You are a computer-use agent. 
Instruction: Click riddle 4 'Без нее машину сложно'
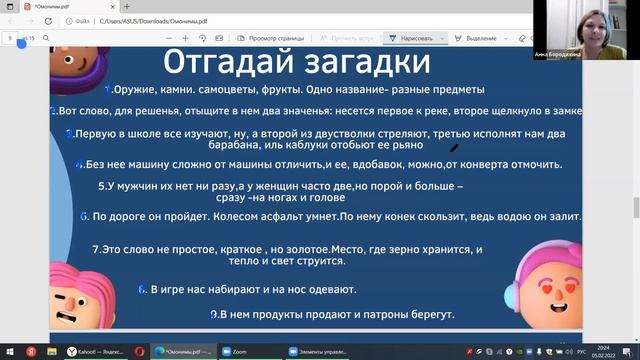click(319, 164)
